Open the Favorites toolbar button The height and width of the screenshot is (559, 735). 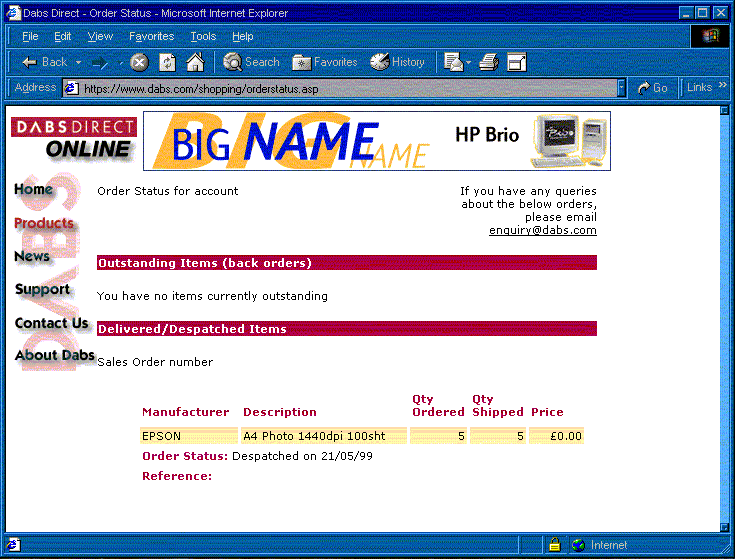tap(325, 62)
